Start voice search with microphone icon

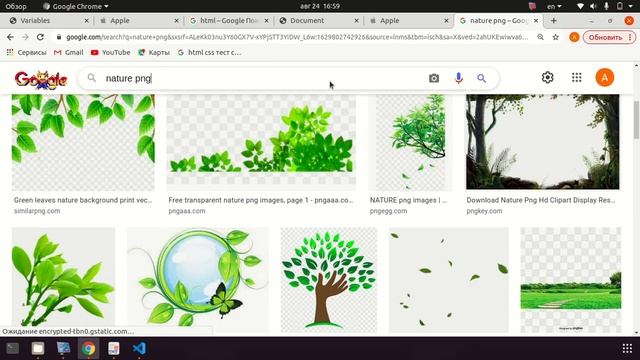click(458, 78)
